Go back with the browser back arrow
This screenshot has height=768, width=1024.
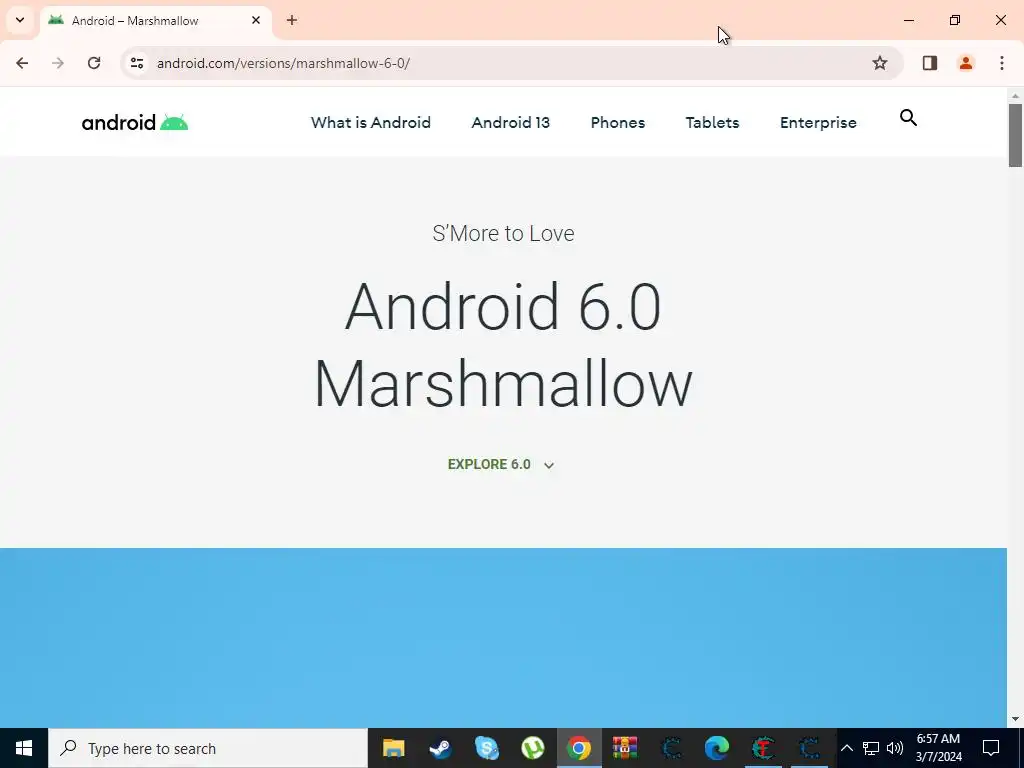22,63
